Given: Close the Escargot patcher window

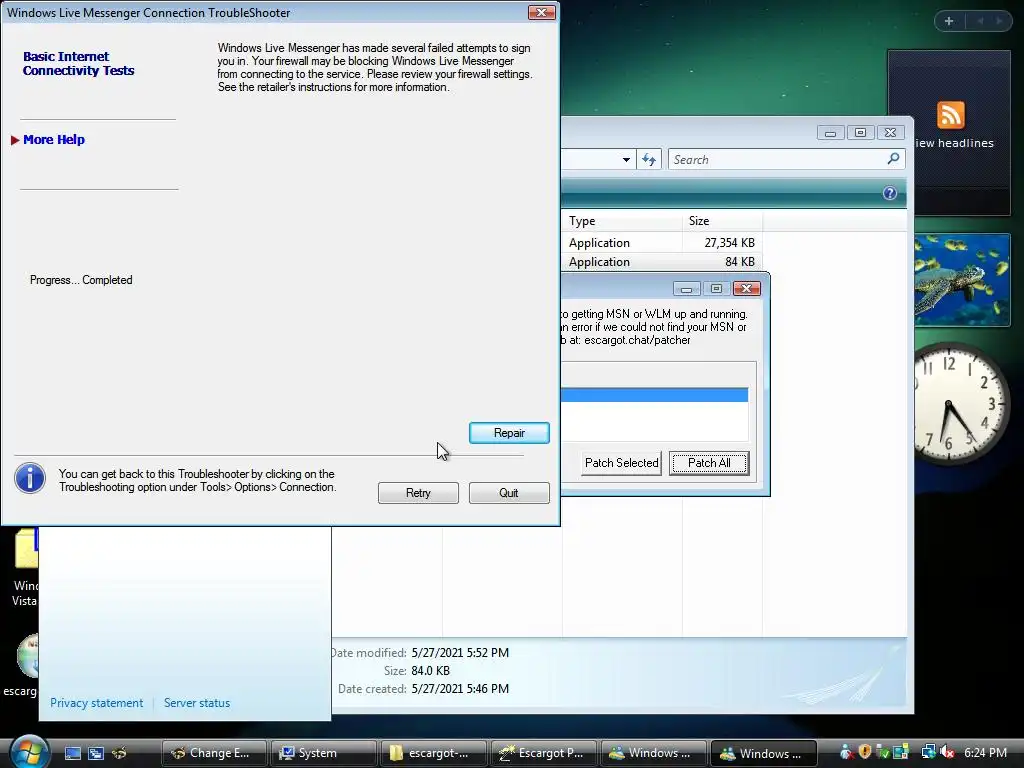Looking at the screenshot, I should pos(746,289).
